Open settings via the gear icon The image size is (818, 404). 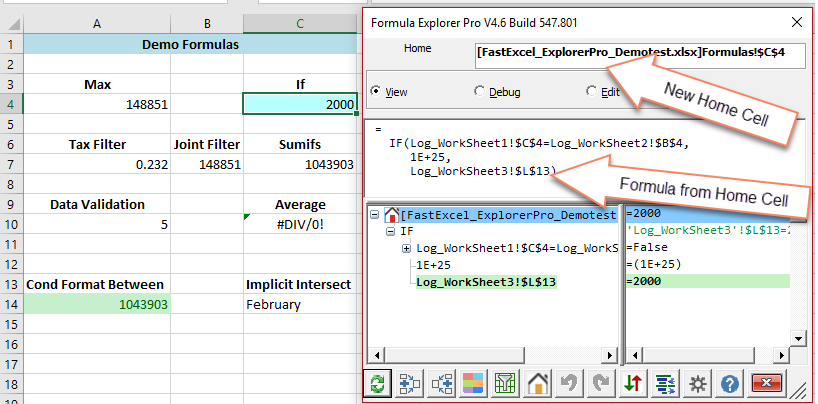click(698, 384)
